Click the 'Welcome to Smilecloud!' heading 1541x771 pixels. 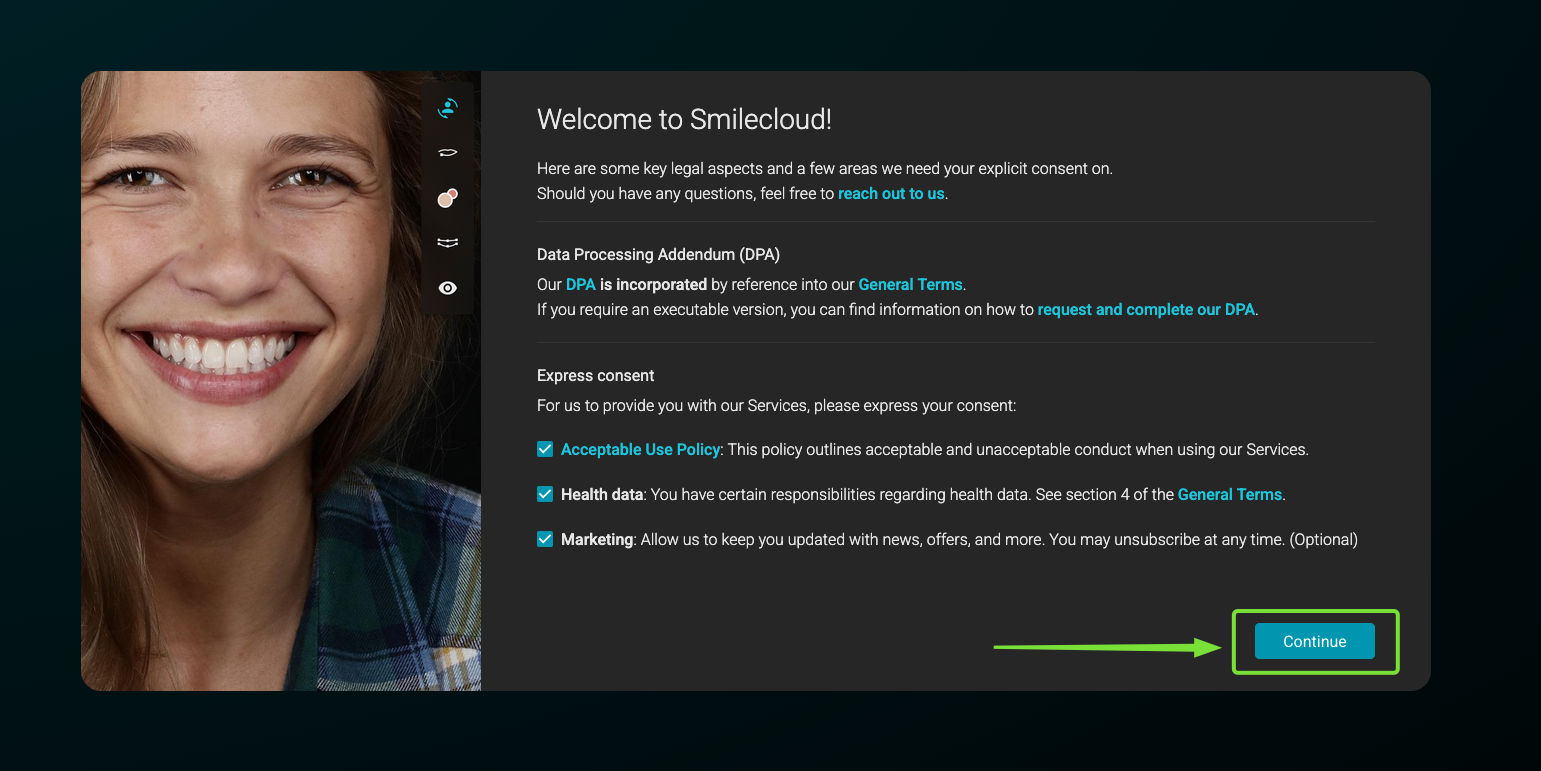684,120
